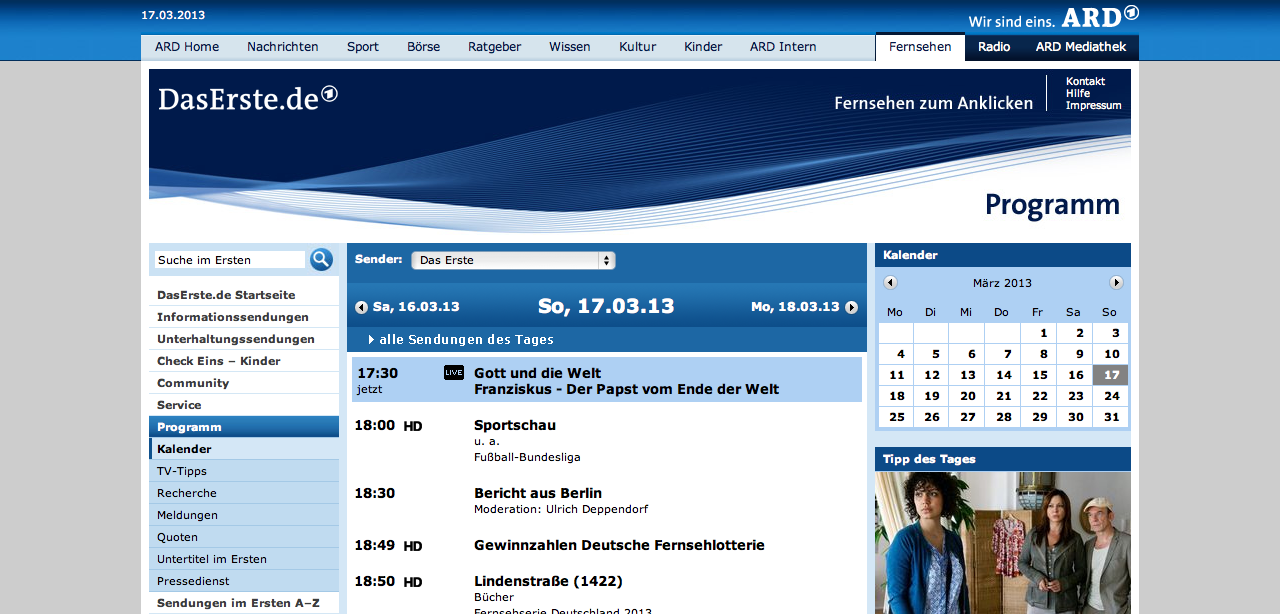Click next month arrow in Kalender
This screenshot has height=614, width=1280.
click(x=1116, y=283)
